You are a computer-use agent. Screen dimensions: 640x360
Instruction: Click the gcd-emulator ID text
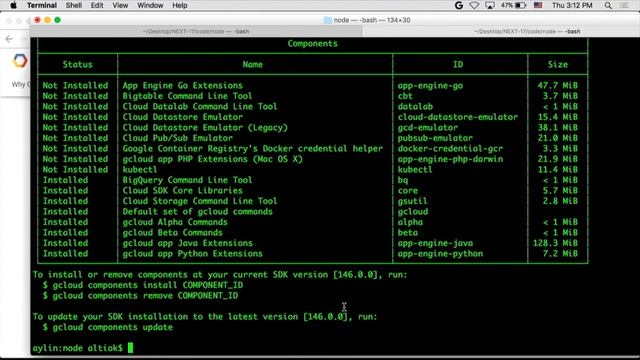tap(428, 128)
